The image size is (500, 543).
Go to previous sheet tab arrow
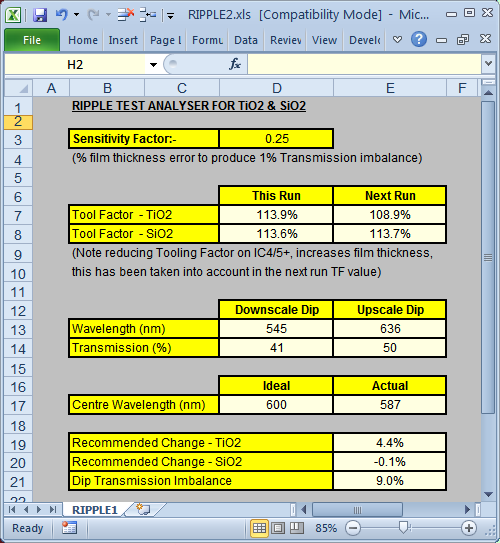coord(26,509)
